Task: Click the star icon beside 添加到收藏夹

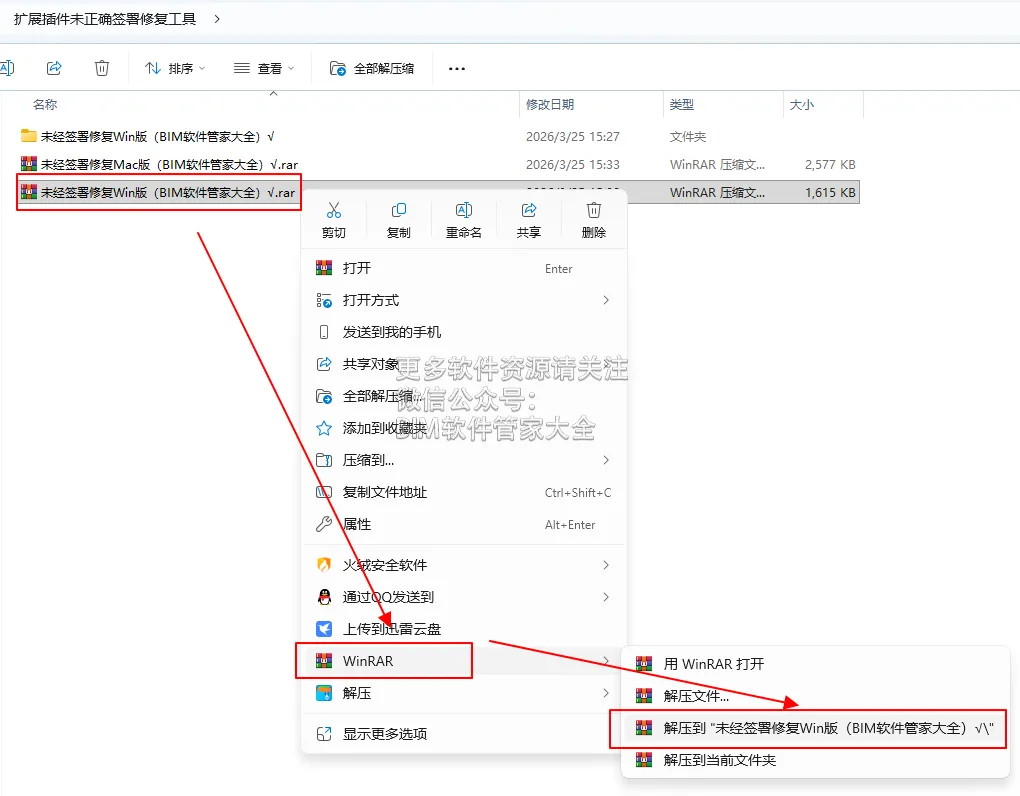Action: pos(324,428)
